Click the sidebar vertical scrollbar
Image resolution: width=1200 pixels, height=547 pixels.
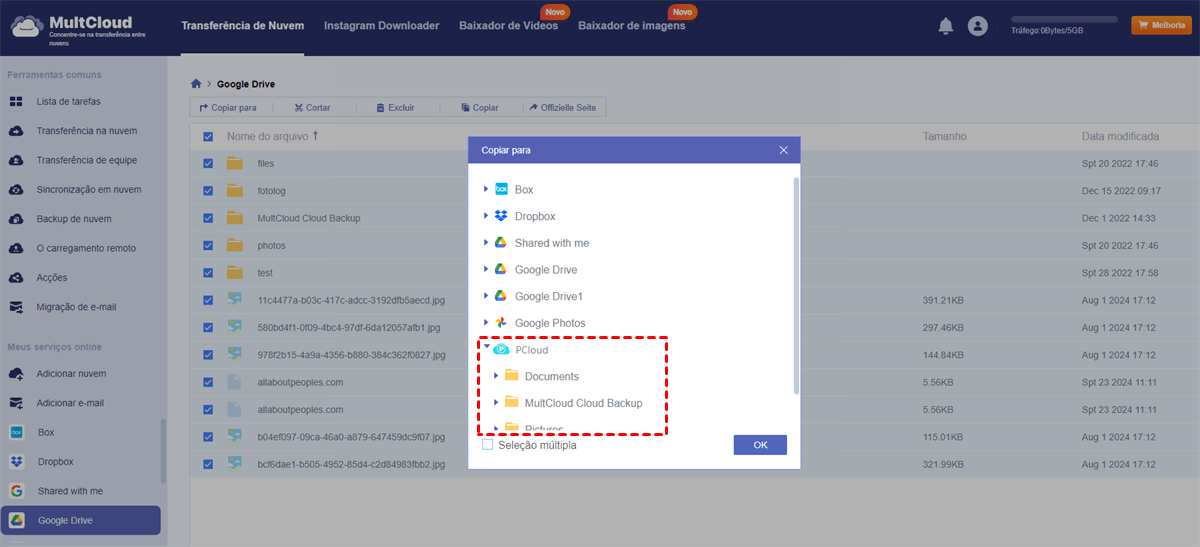coord(164,452)
